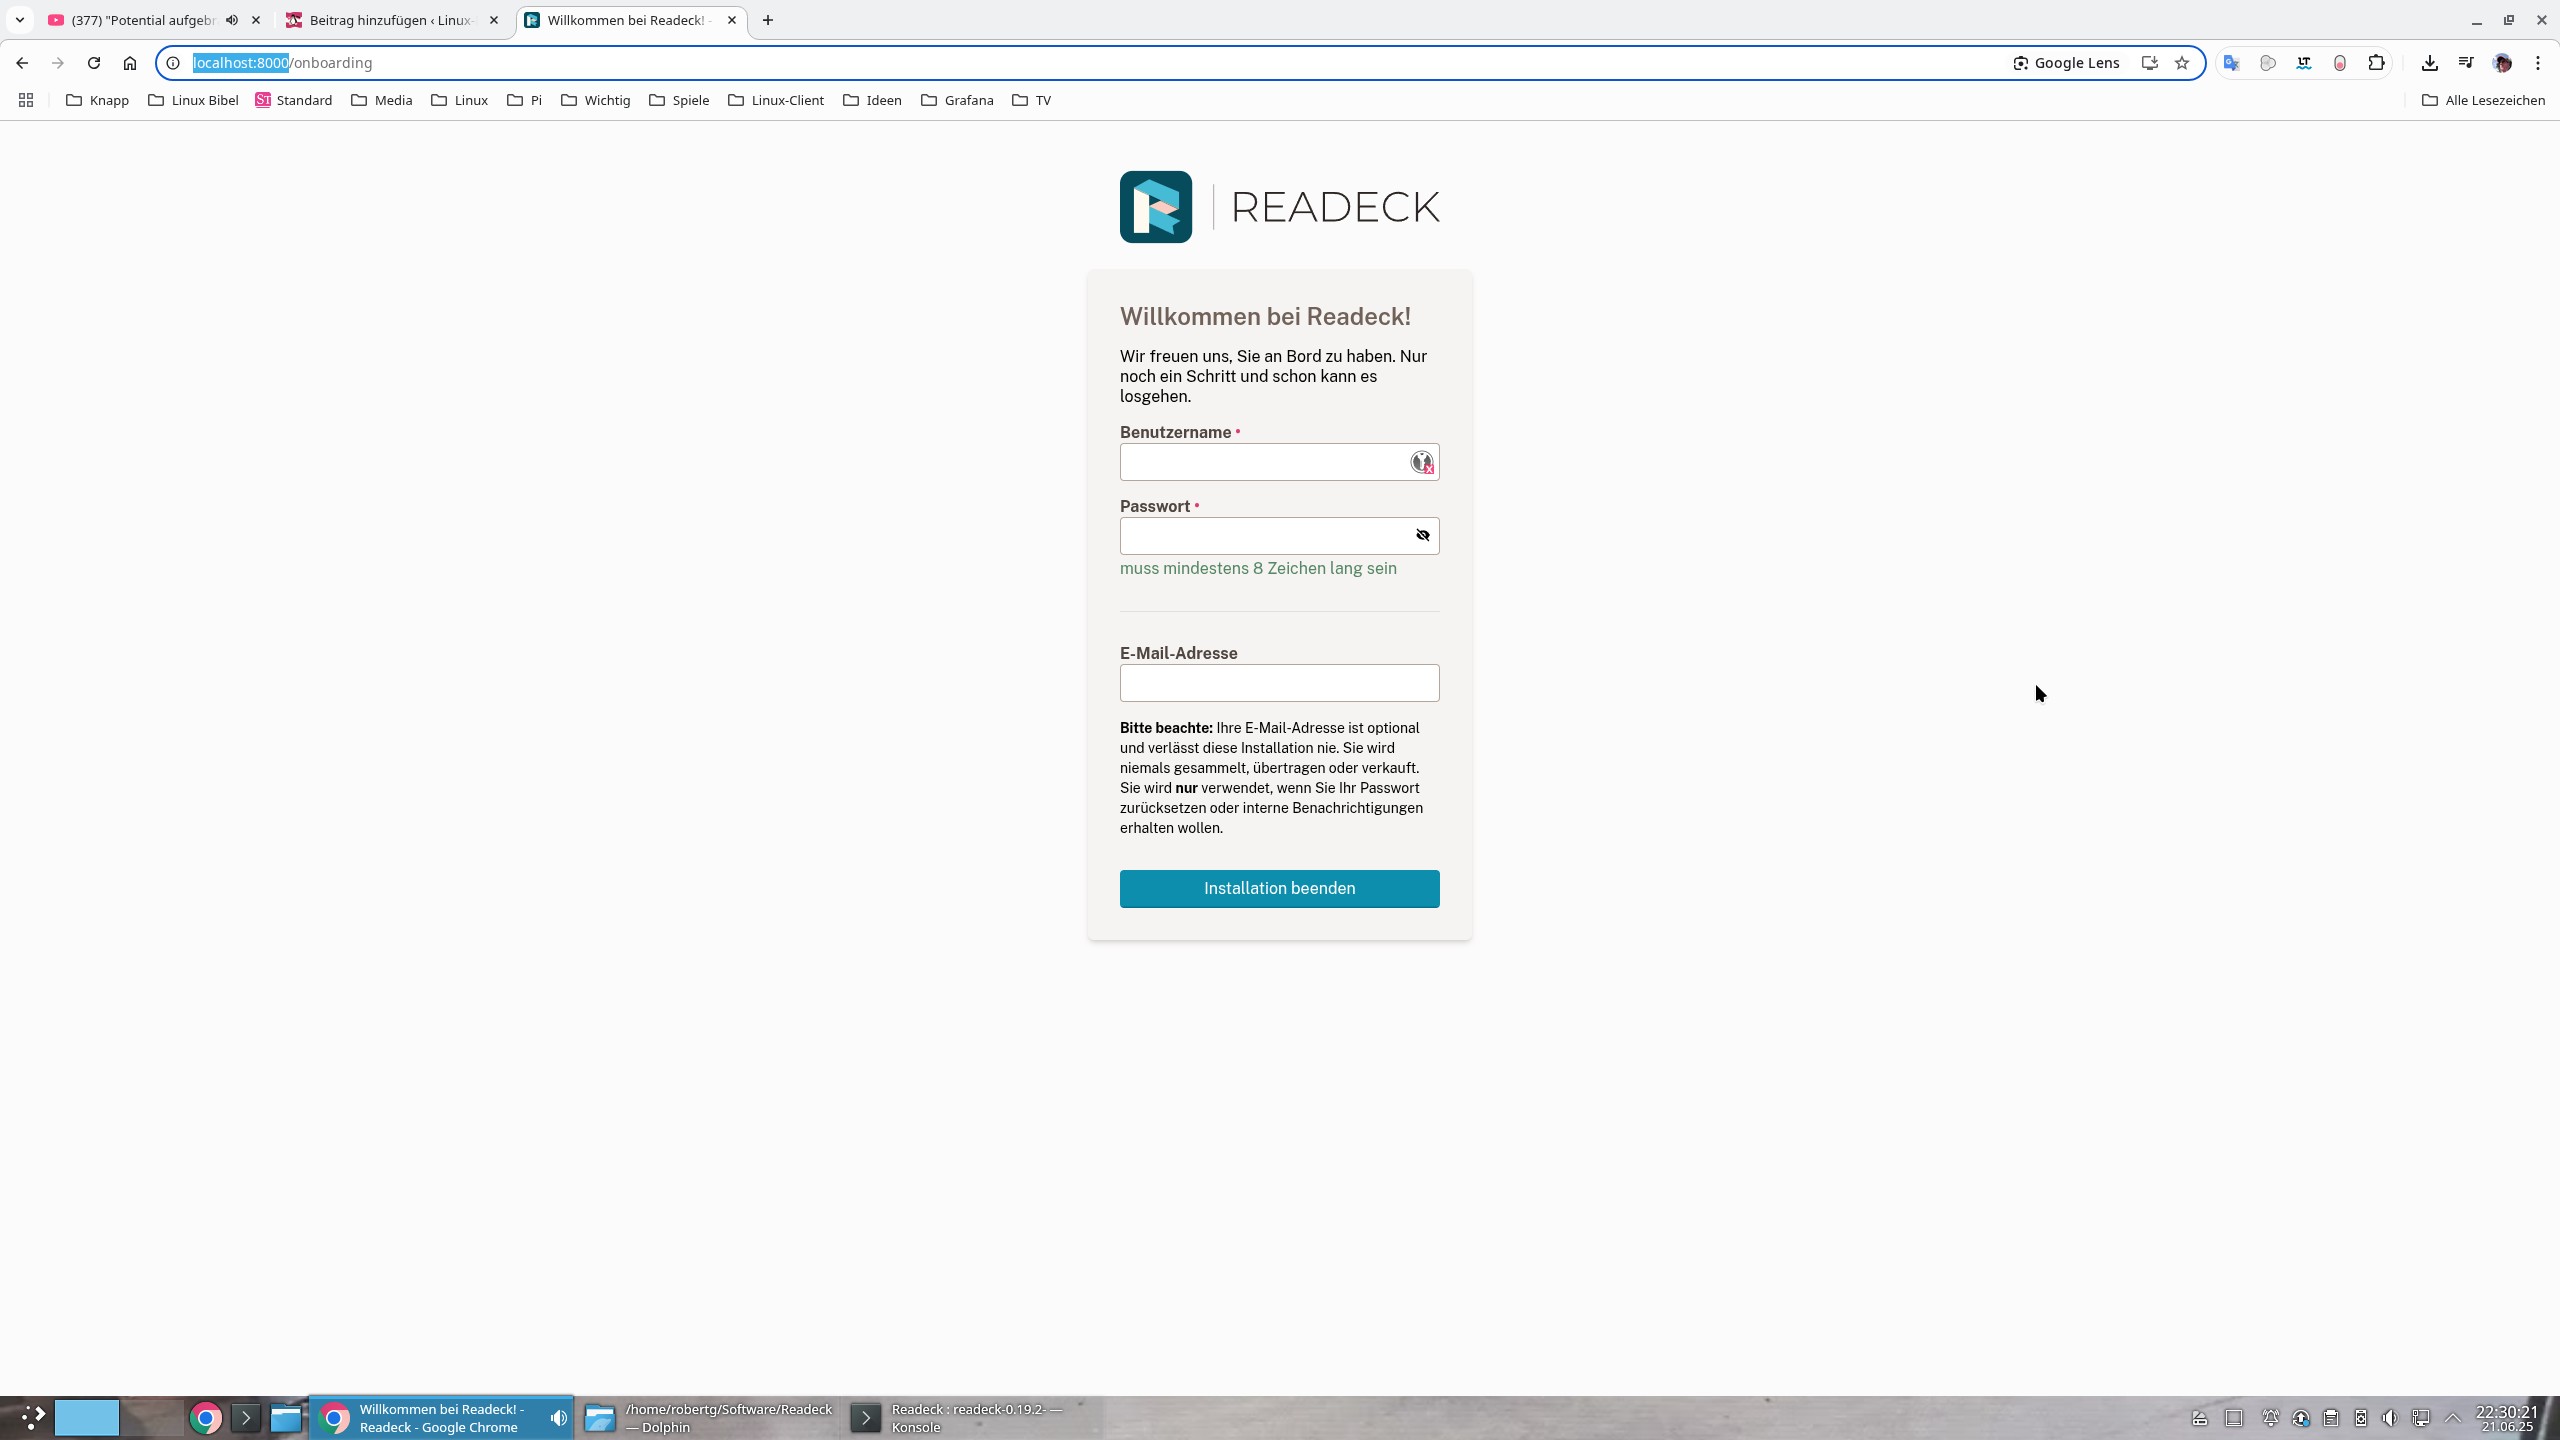Open the Knapp bookmark folder
This screenshot has height=1440, width=2560.
[98, 100]
